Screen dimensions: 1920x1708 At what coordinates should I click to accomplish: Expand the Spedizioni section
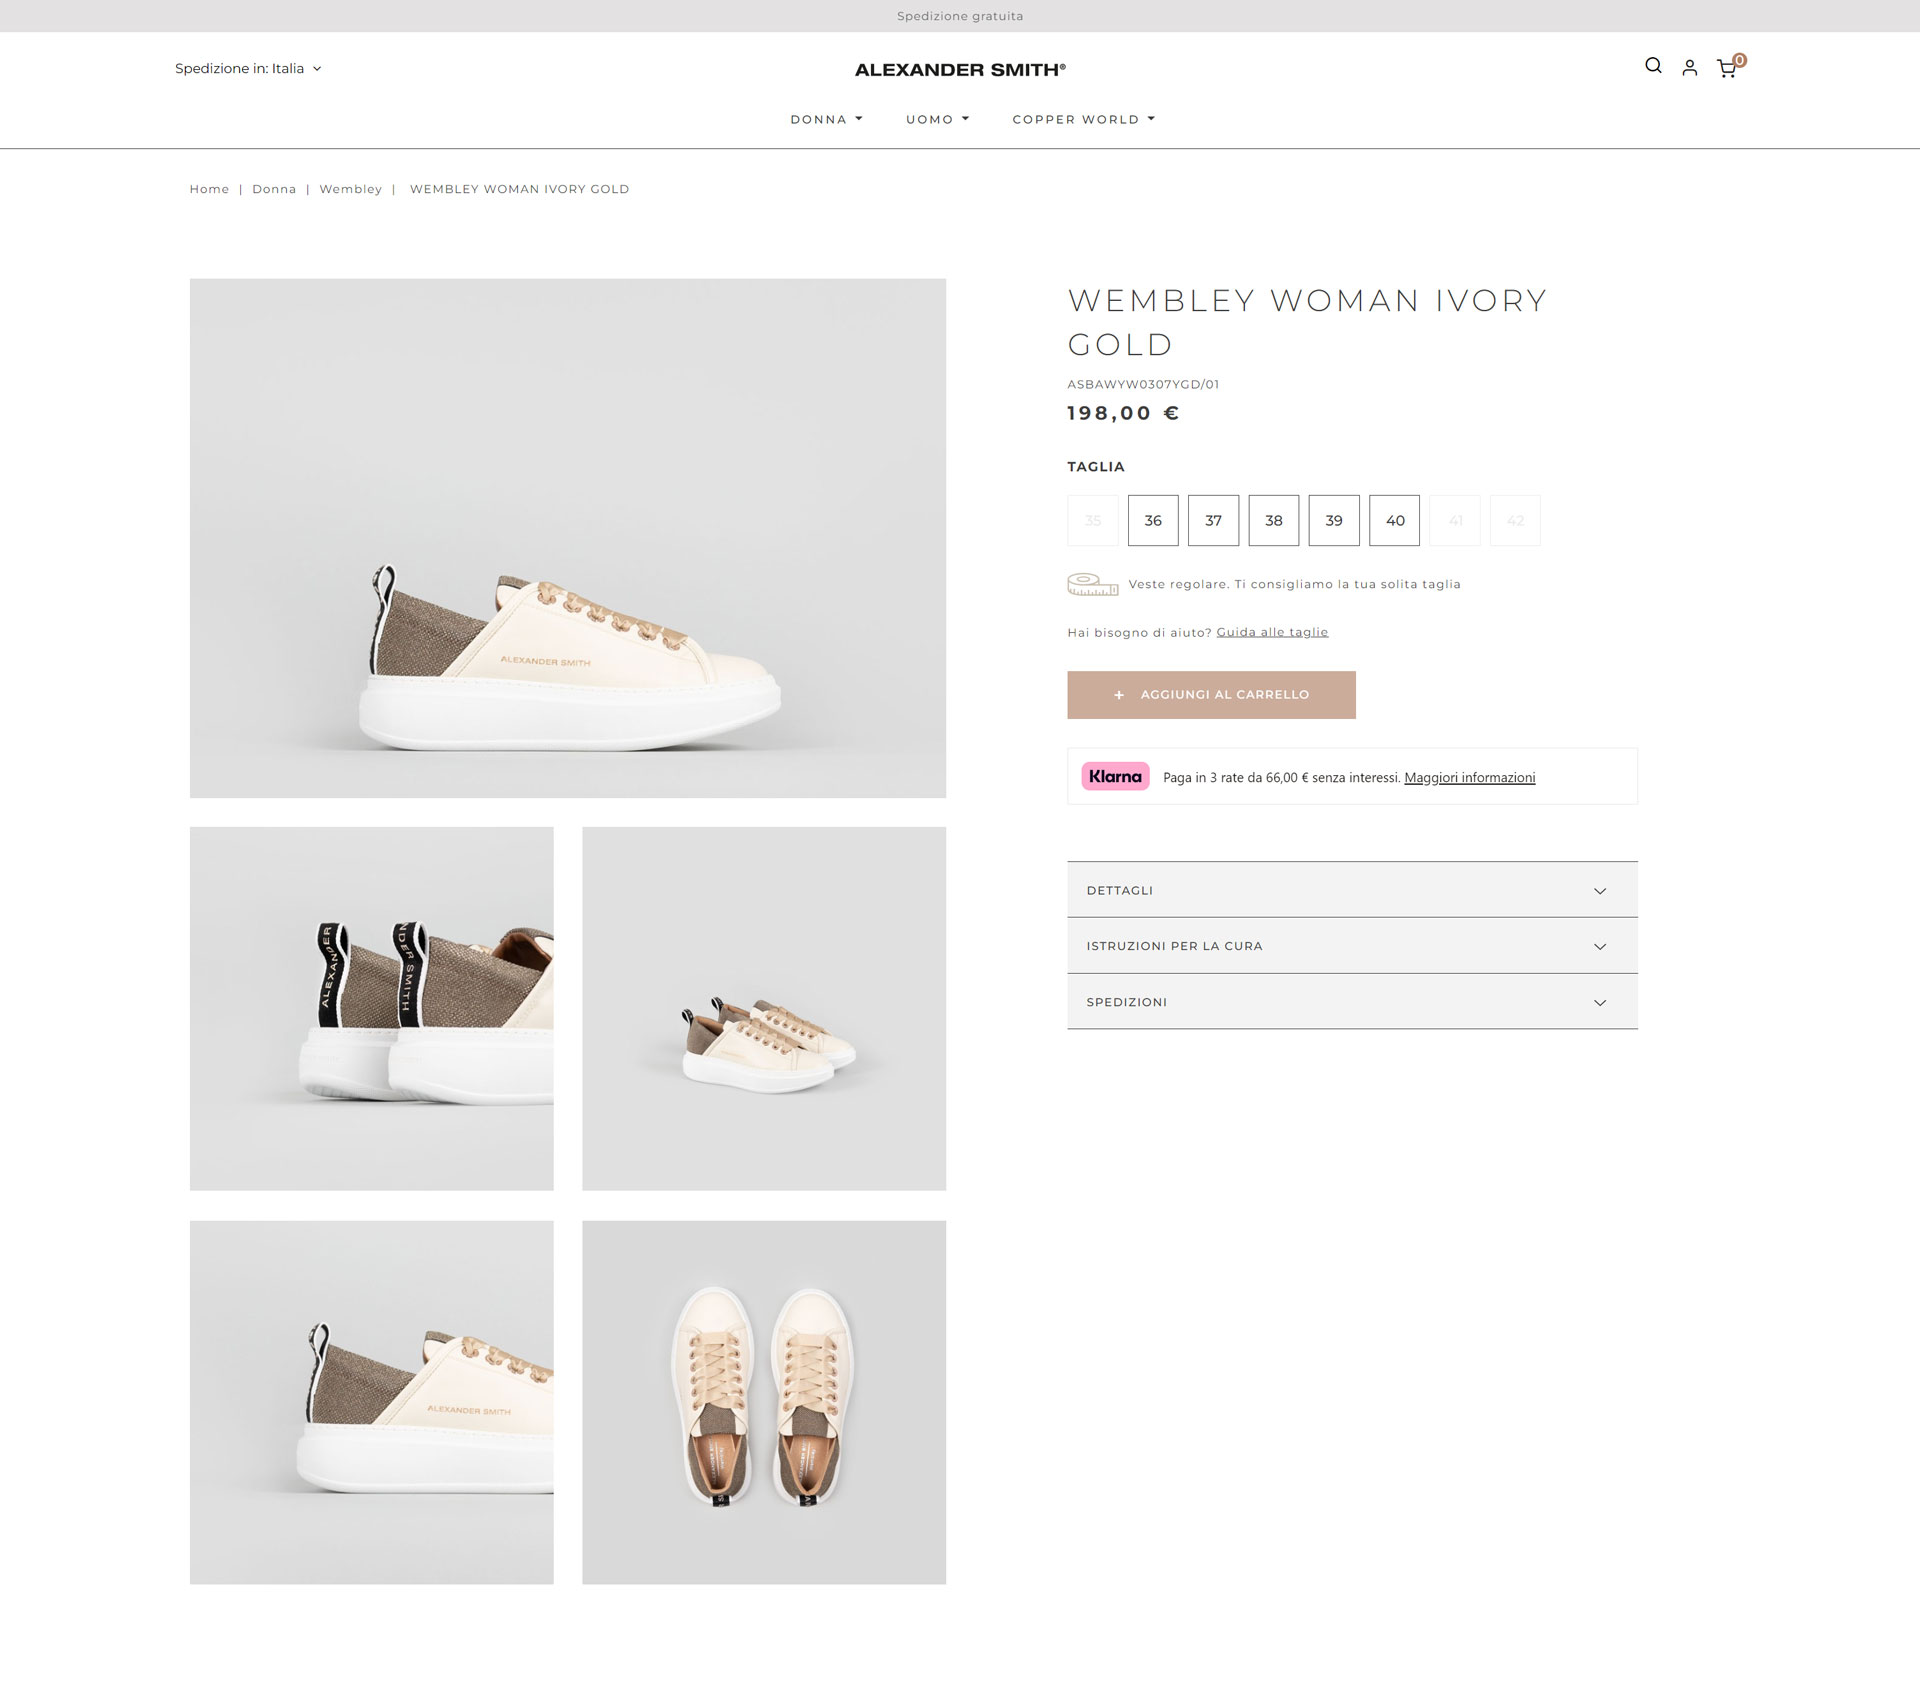pos(1352,1002)
